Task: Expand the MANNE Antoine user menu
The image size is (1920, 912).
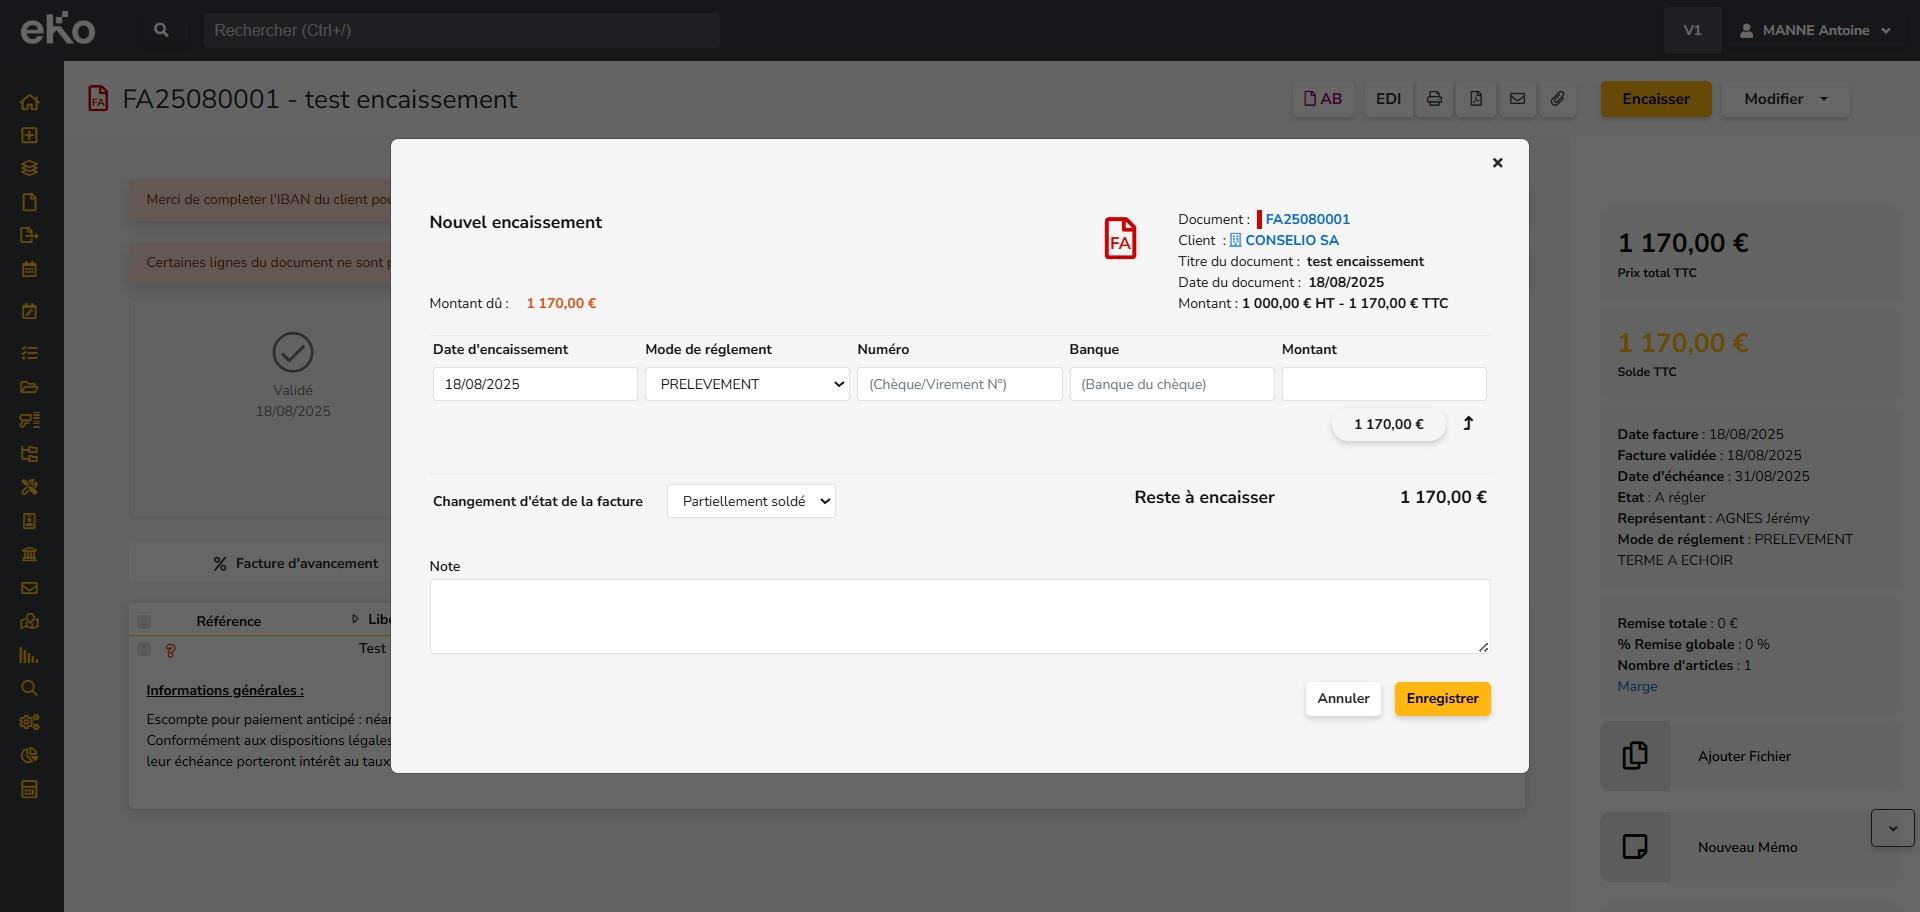Action: (1816, 30)
